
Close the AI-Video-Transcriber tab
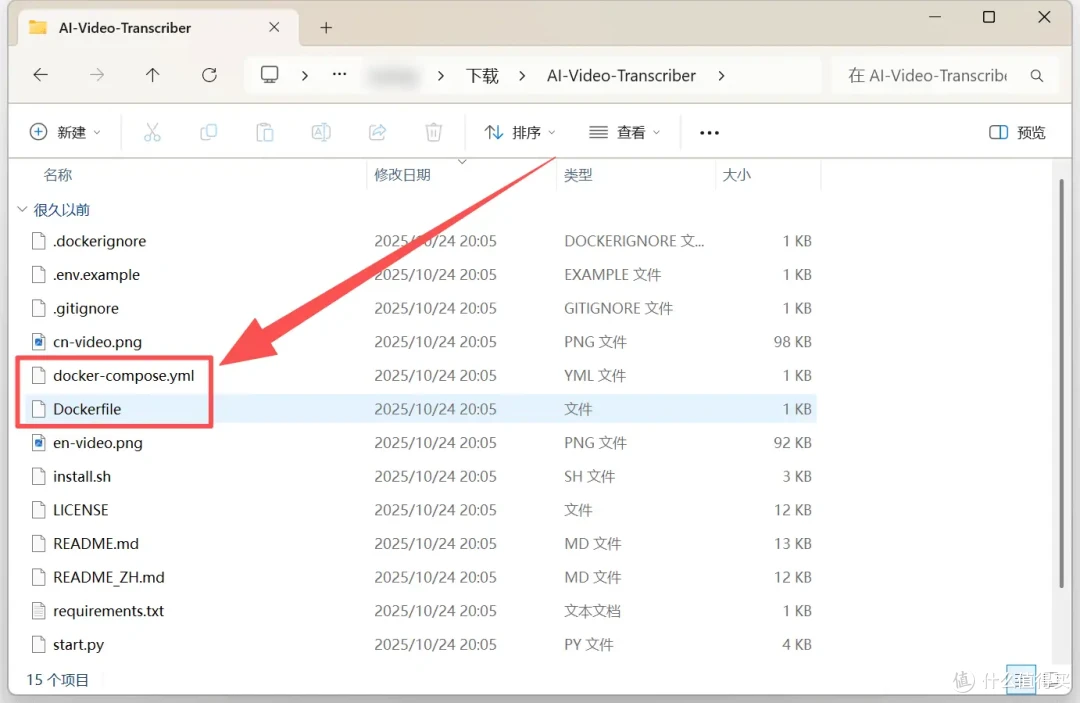click(x=274, y=28)
